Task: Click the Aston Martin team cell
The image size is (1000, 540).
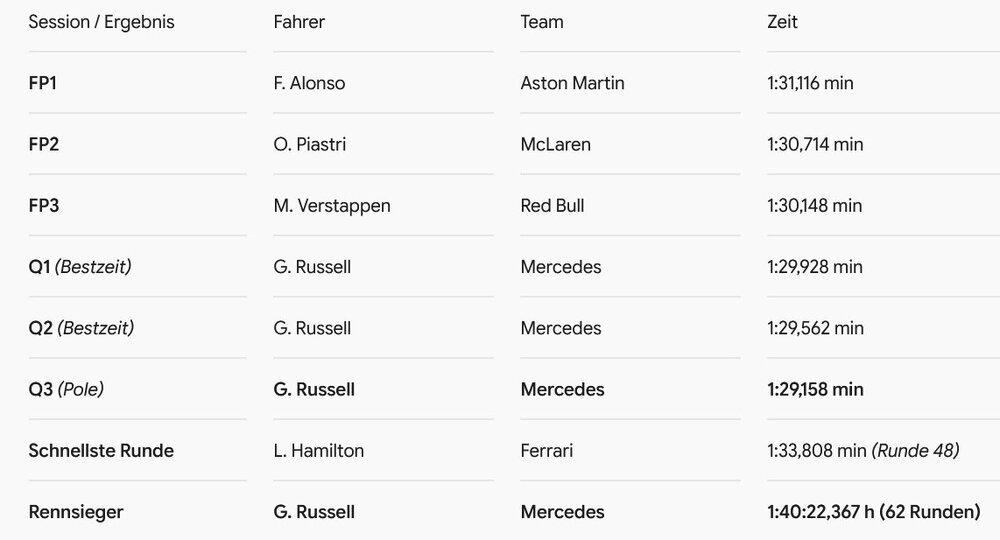Action: pyautogui.click(x=573, y=83)
